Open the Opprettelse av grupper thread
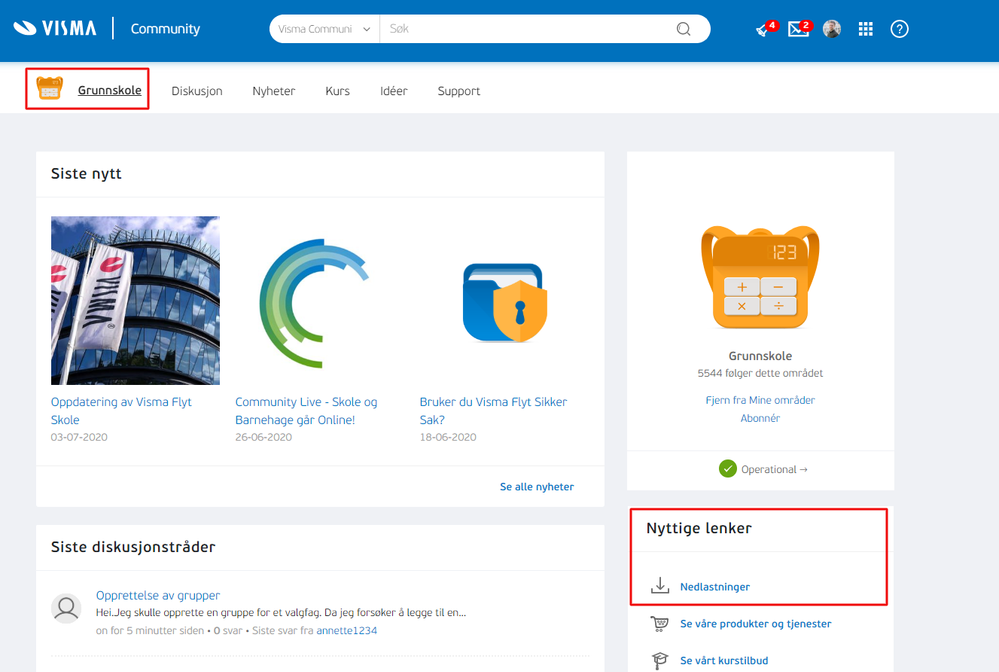 coord(158,595)
